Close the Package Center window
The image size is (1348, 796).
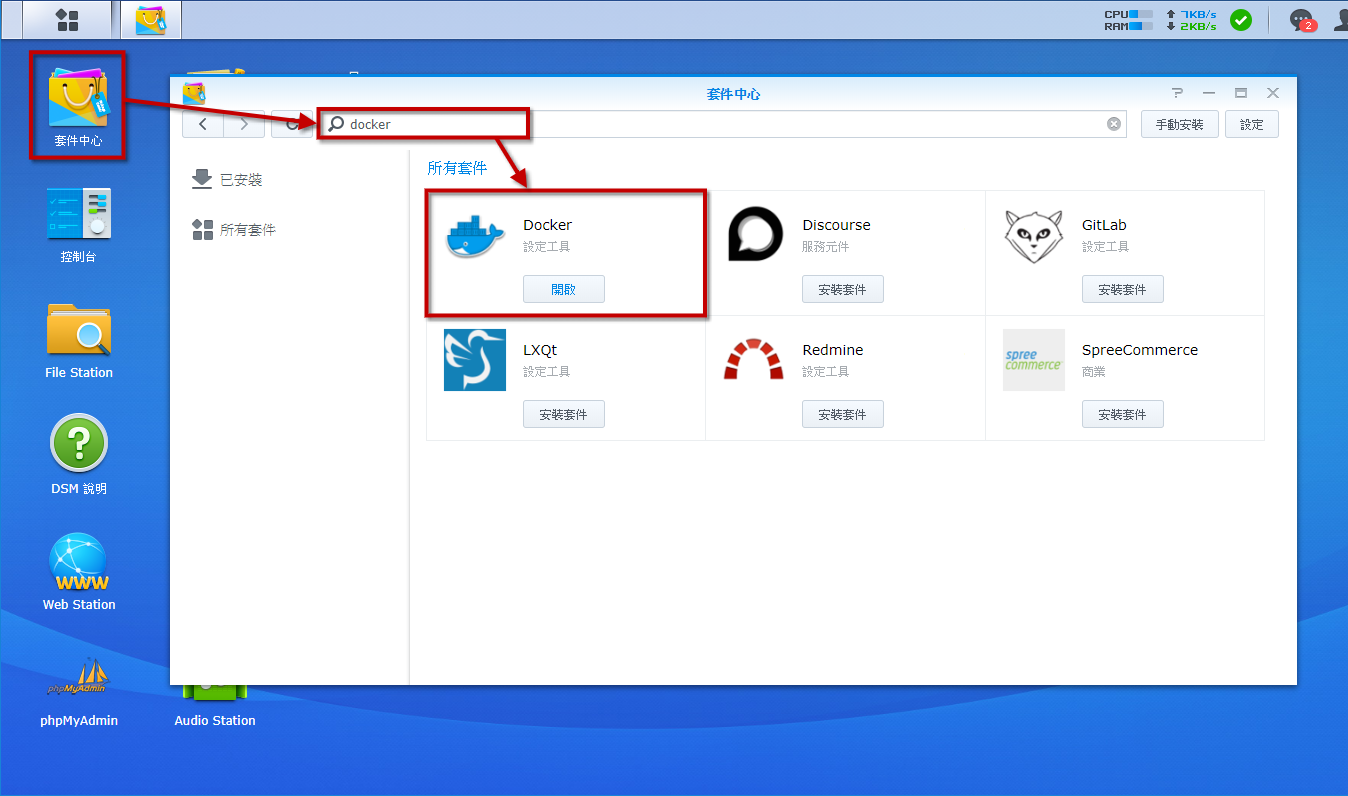[1273, 93]
